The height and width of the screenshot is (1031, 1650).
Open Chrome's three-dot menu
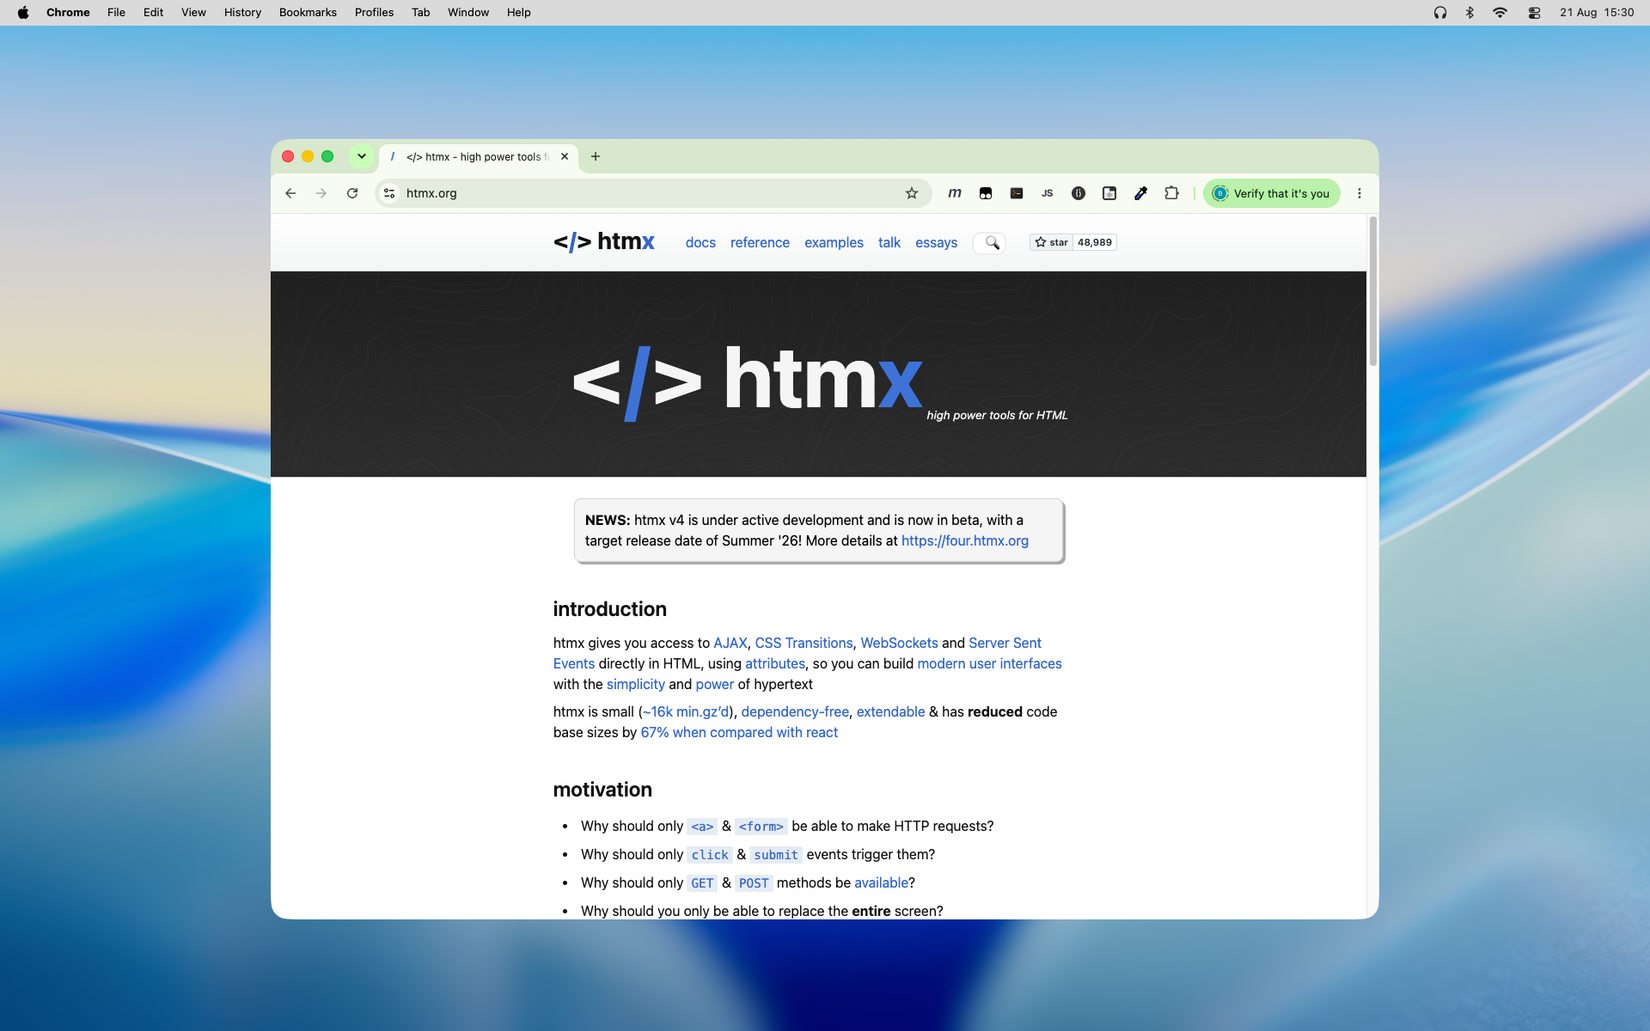[1359, 193]
